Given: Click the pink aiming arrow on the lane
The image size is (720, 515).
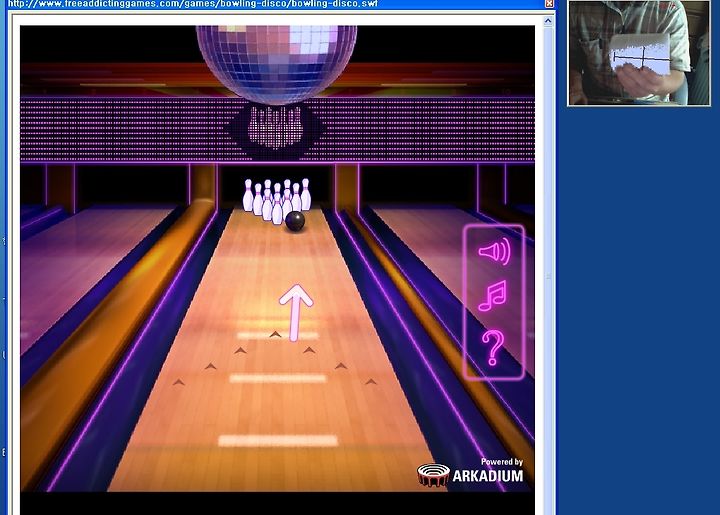Looking at the screenshot, I should pyautogui.click(x=296, y=313).
